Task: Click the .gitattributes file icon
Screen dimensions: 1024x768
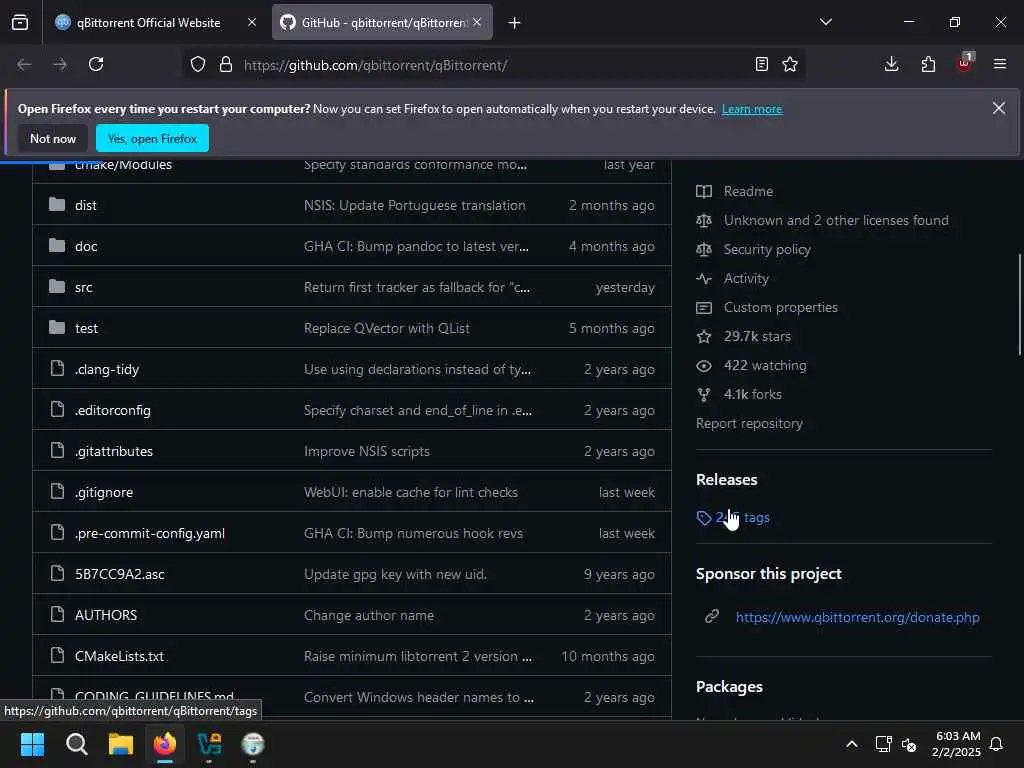Action: coord(57,451)
